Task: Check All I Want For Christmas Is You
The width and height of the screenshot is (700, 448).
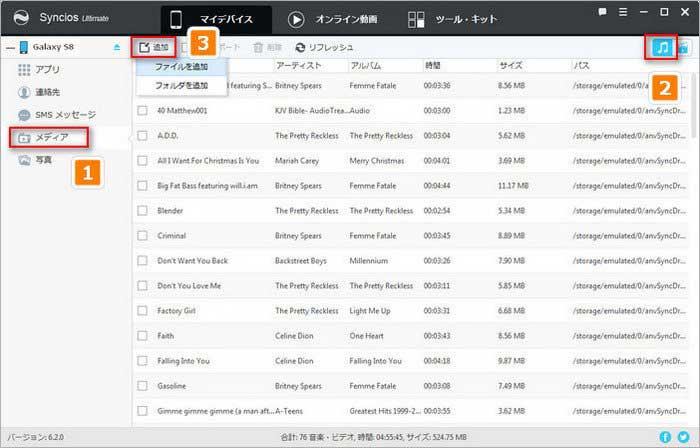Action: click(142, 161)
